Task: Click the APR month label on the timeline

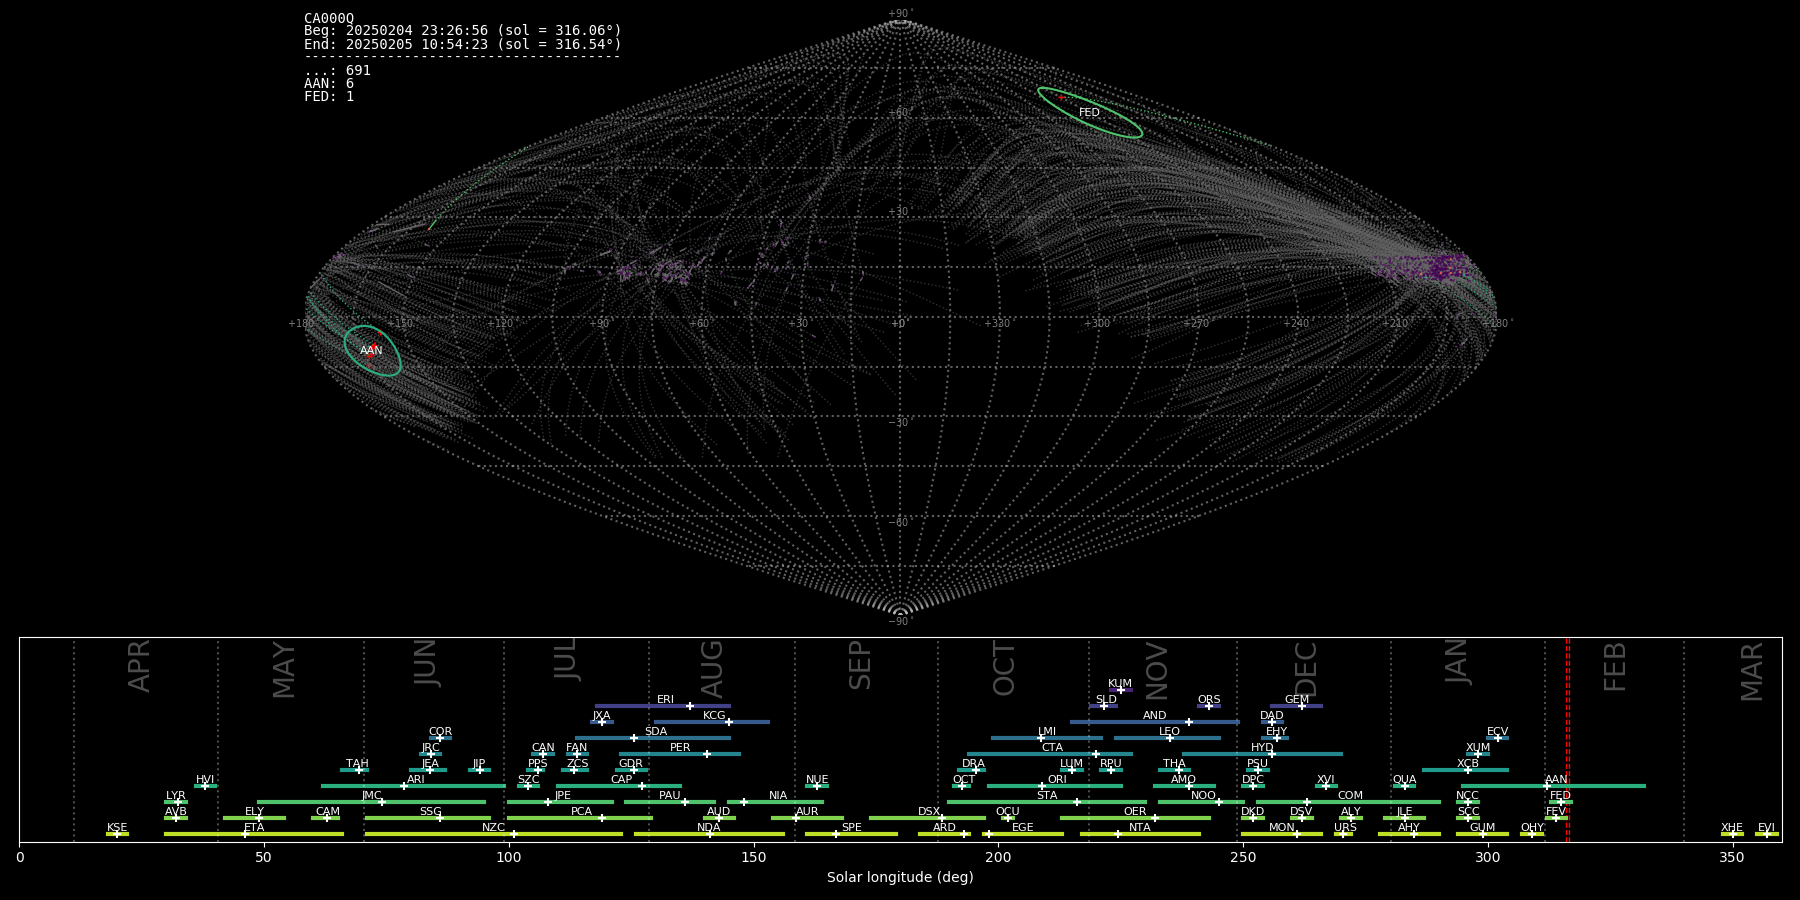Action: [x=139, y=665]
